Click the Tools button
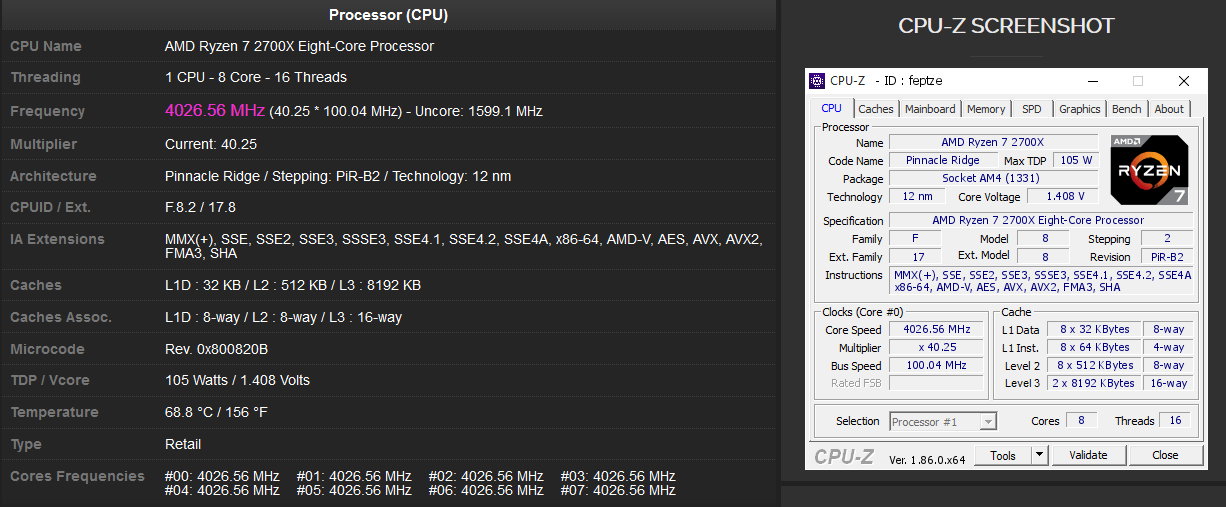 (x=1003, y=455)
